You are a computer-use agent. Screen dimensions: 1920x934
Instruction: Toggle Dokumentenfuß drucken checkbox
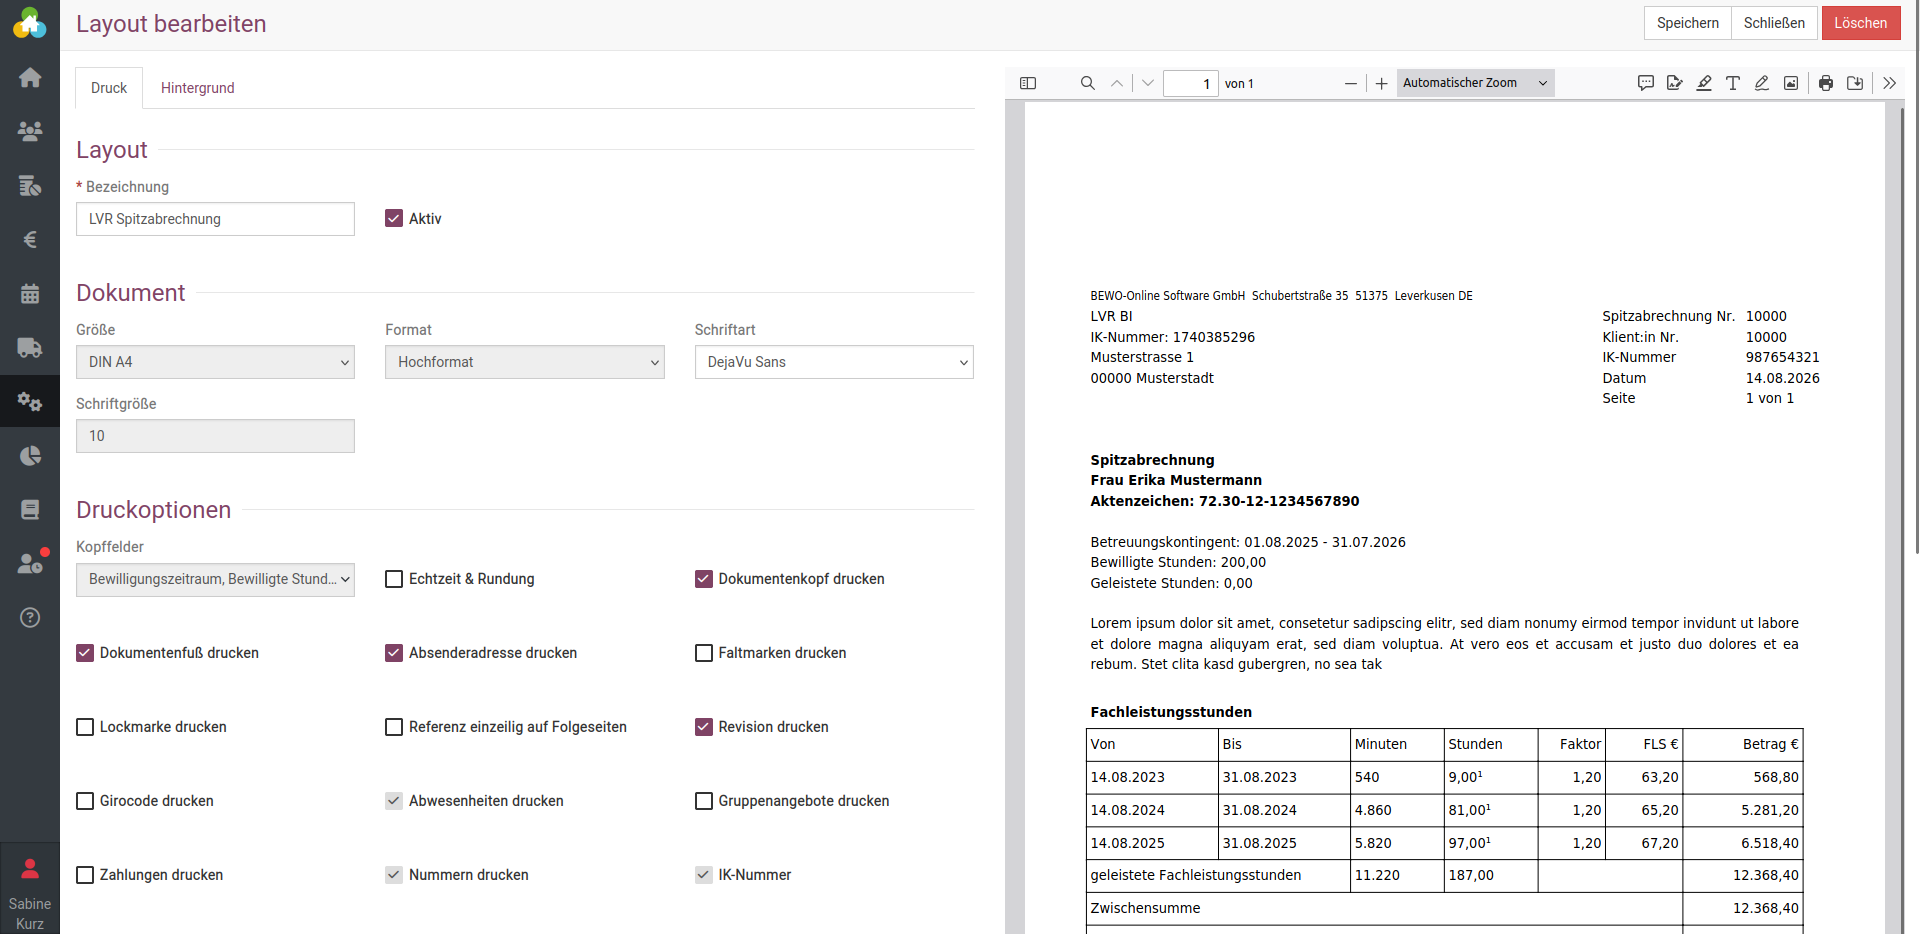[x=85, y=653]
